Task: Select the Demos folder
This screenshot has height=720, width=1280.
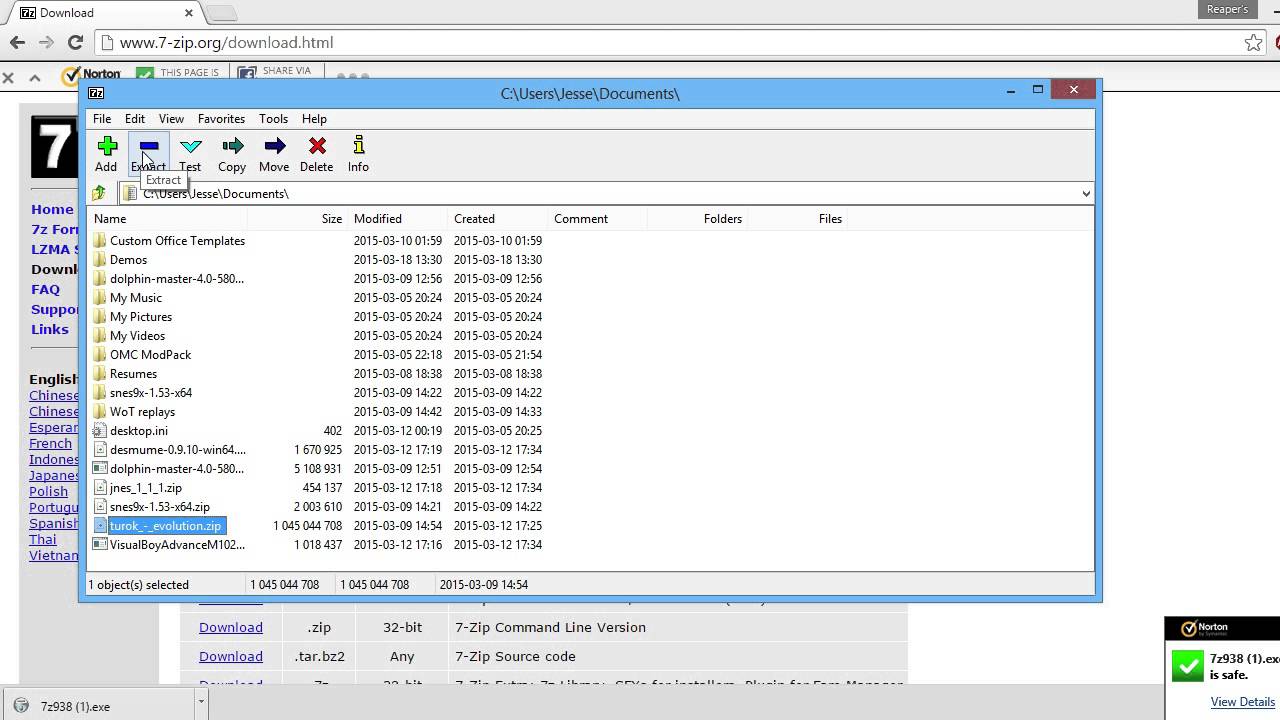Action: coord(128,260)
